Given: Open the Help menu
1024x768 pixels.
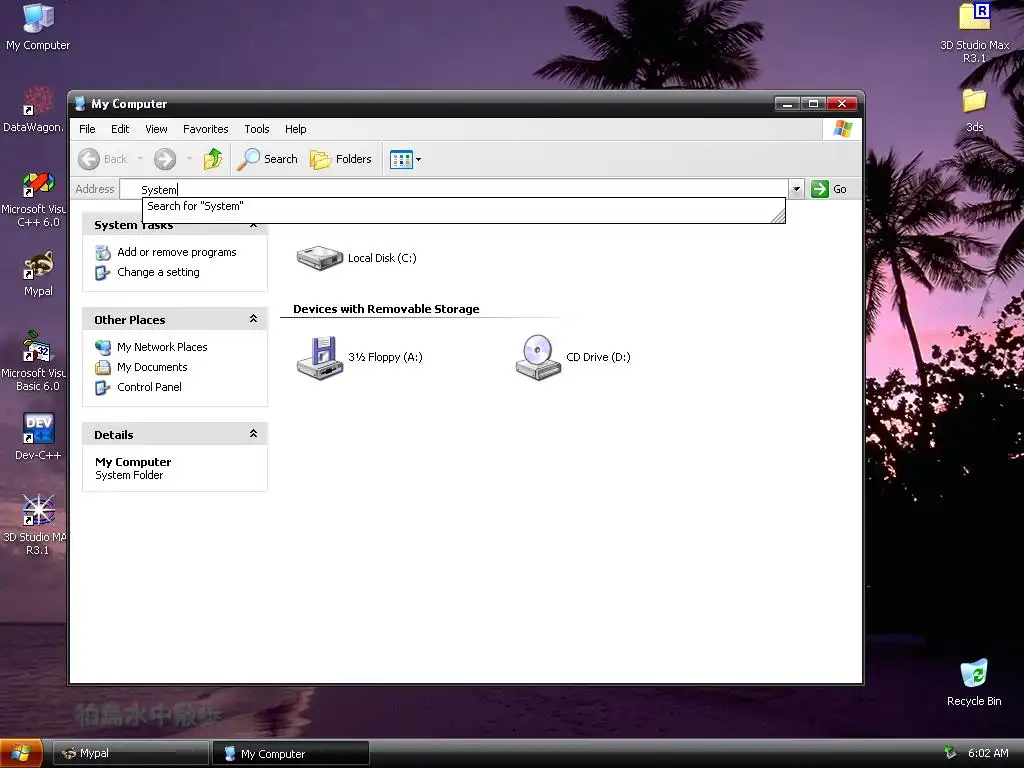Looking at the screenshot, I should tap(295, 129).
